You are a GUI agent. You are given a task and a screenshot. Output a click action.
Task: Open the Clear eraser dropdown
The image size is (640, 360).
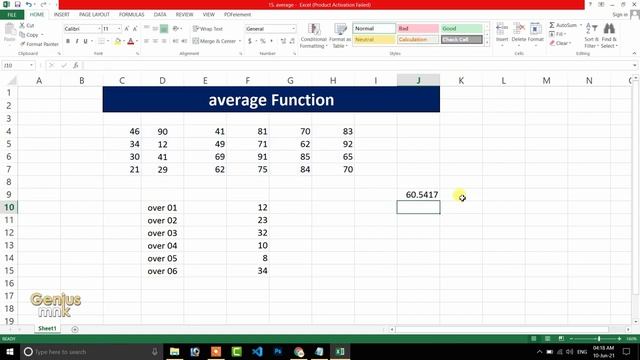pos(560,43)
